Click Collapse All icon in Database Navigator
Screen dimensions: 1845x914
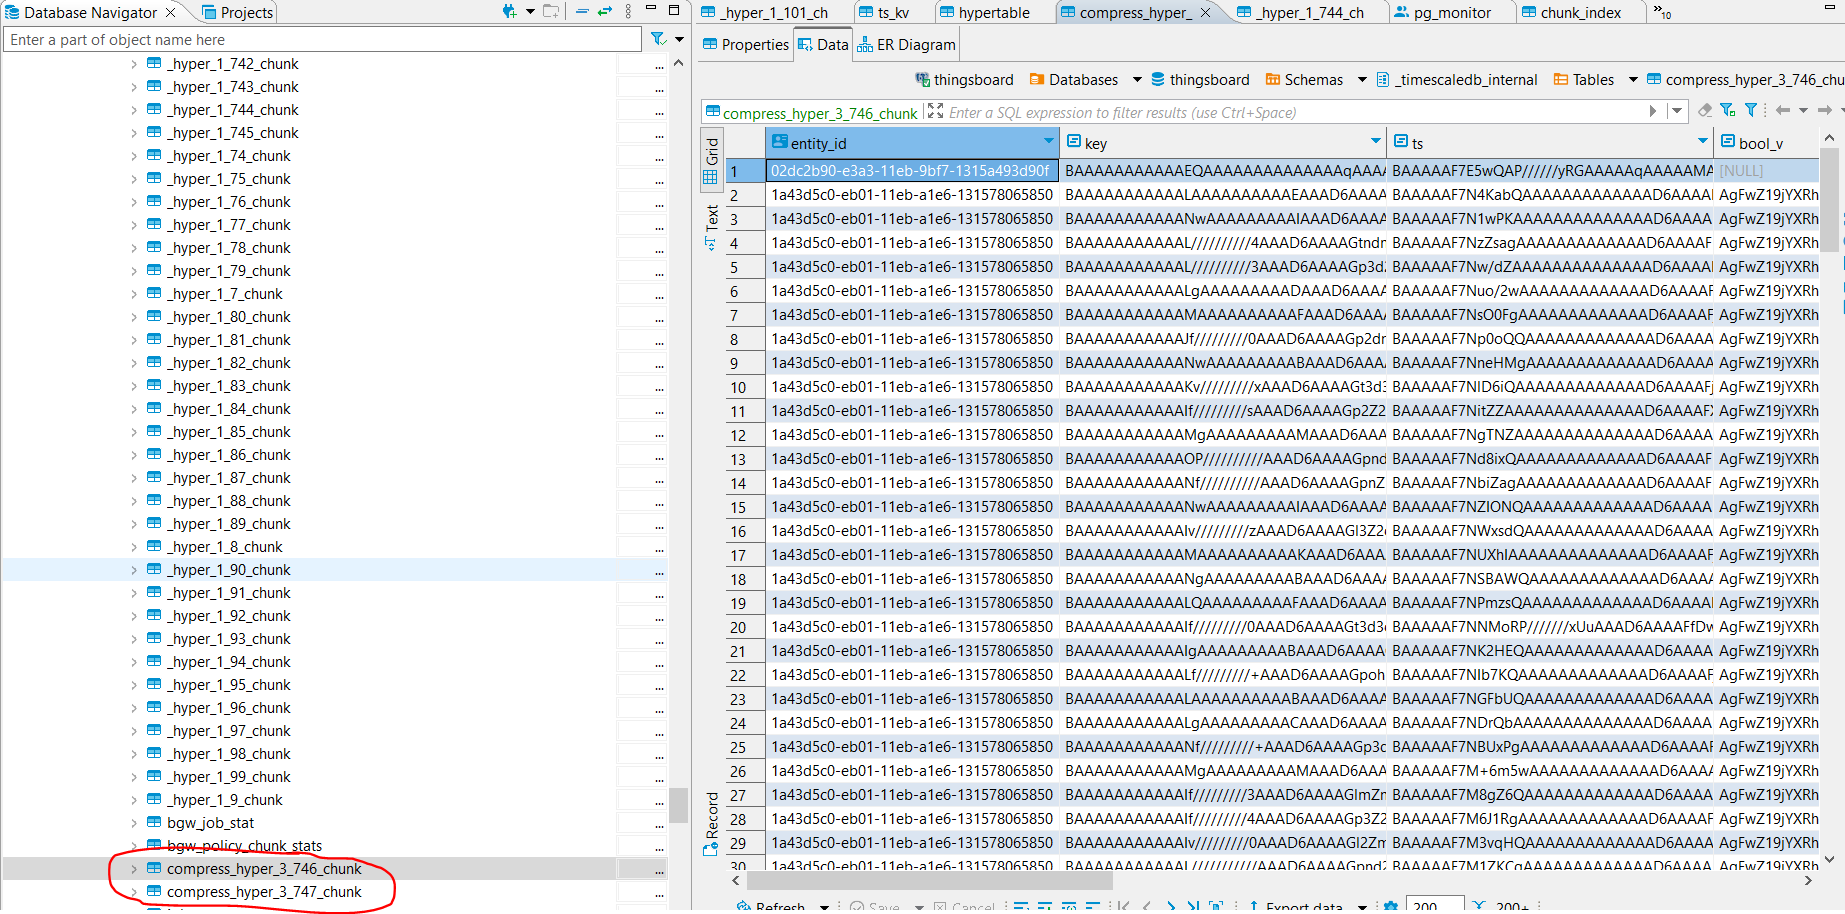(x=582, y=12)
